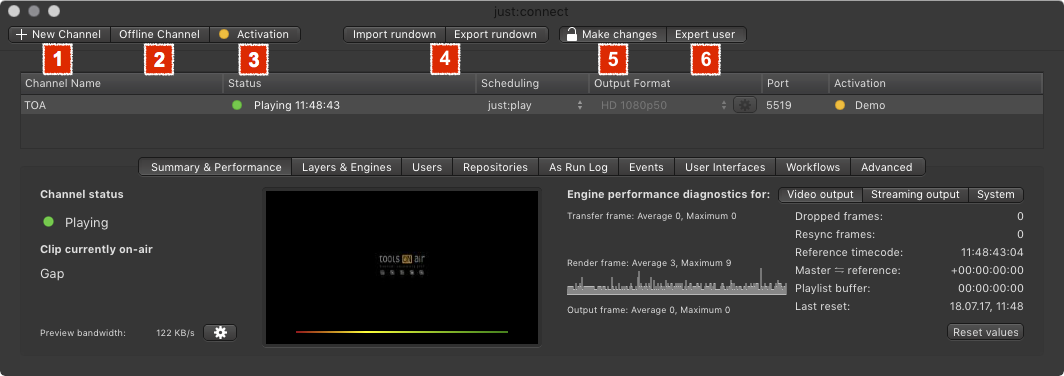Image resolution: width=1064 pixels, height=376 pixels.
Task: Click the audio level meter bar in preview
Action: (x=402, y=332)
